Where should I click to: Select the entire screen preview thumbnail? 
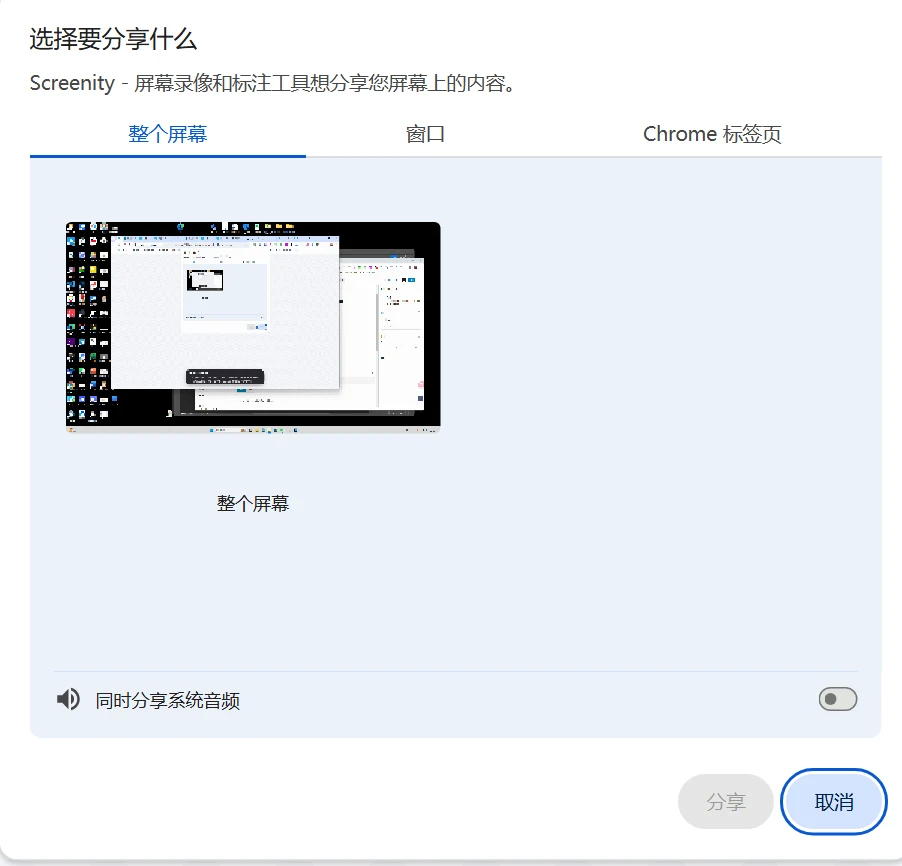tap(253, 327)
